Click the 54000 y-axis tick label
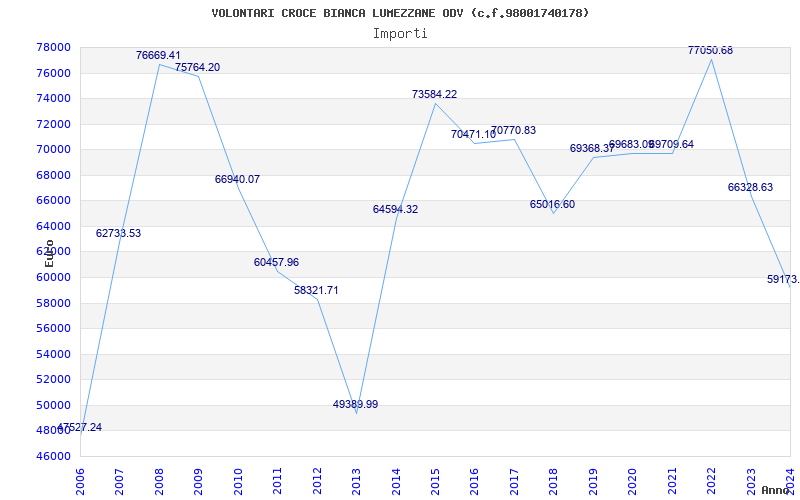Image resolution: width=800 pixels, height=500 pixels. click(x=53, y=354)
